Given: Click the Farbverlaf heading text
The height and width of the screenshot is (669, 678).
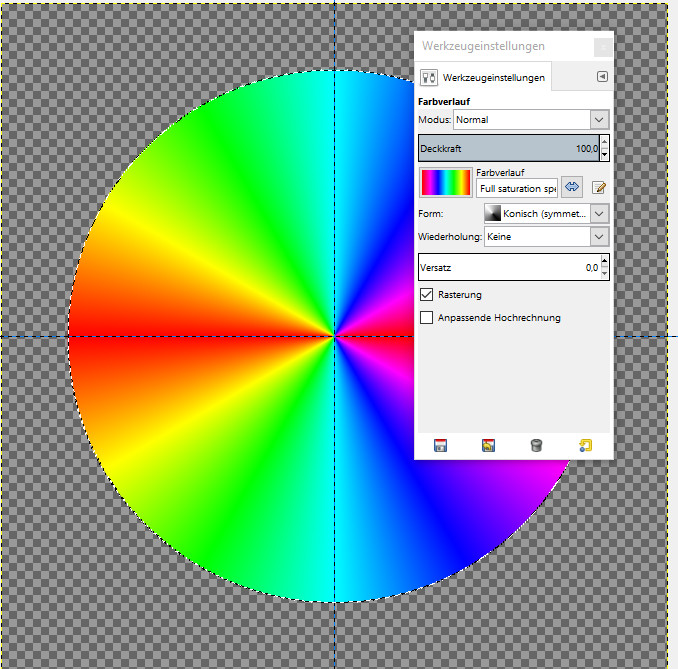Looking at the screenshot, I should click(x=444, y=102).
